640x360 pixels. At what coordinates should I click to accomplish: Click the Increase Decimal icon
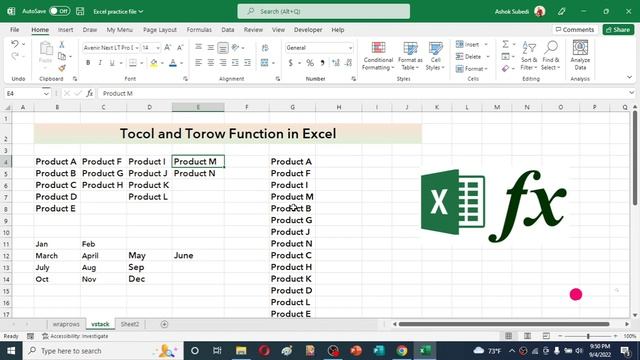(x=336, y=63)
